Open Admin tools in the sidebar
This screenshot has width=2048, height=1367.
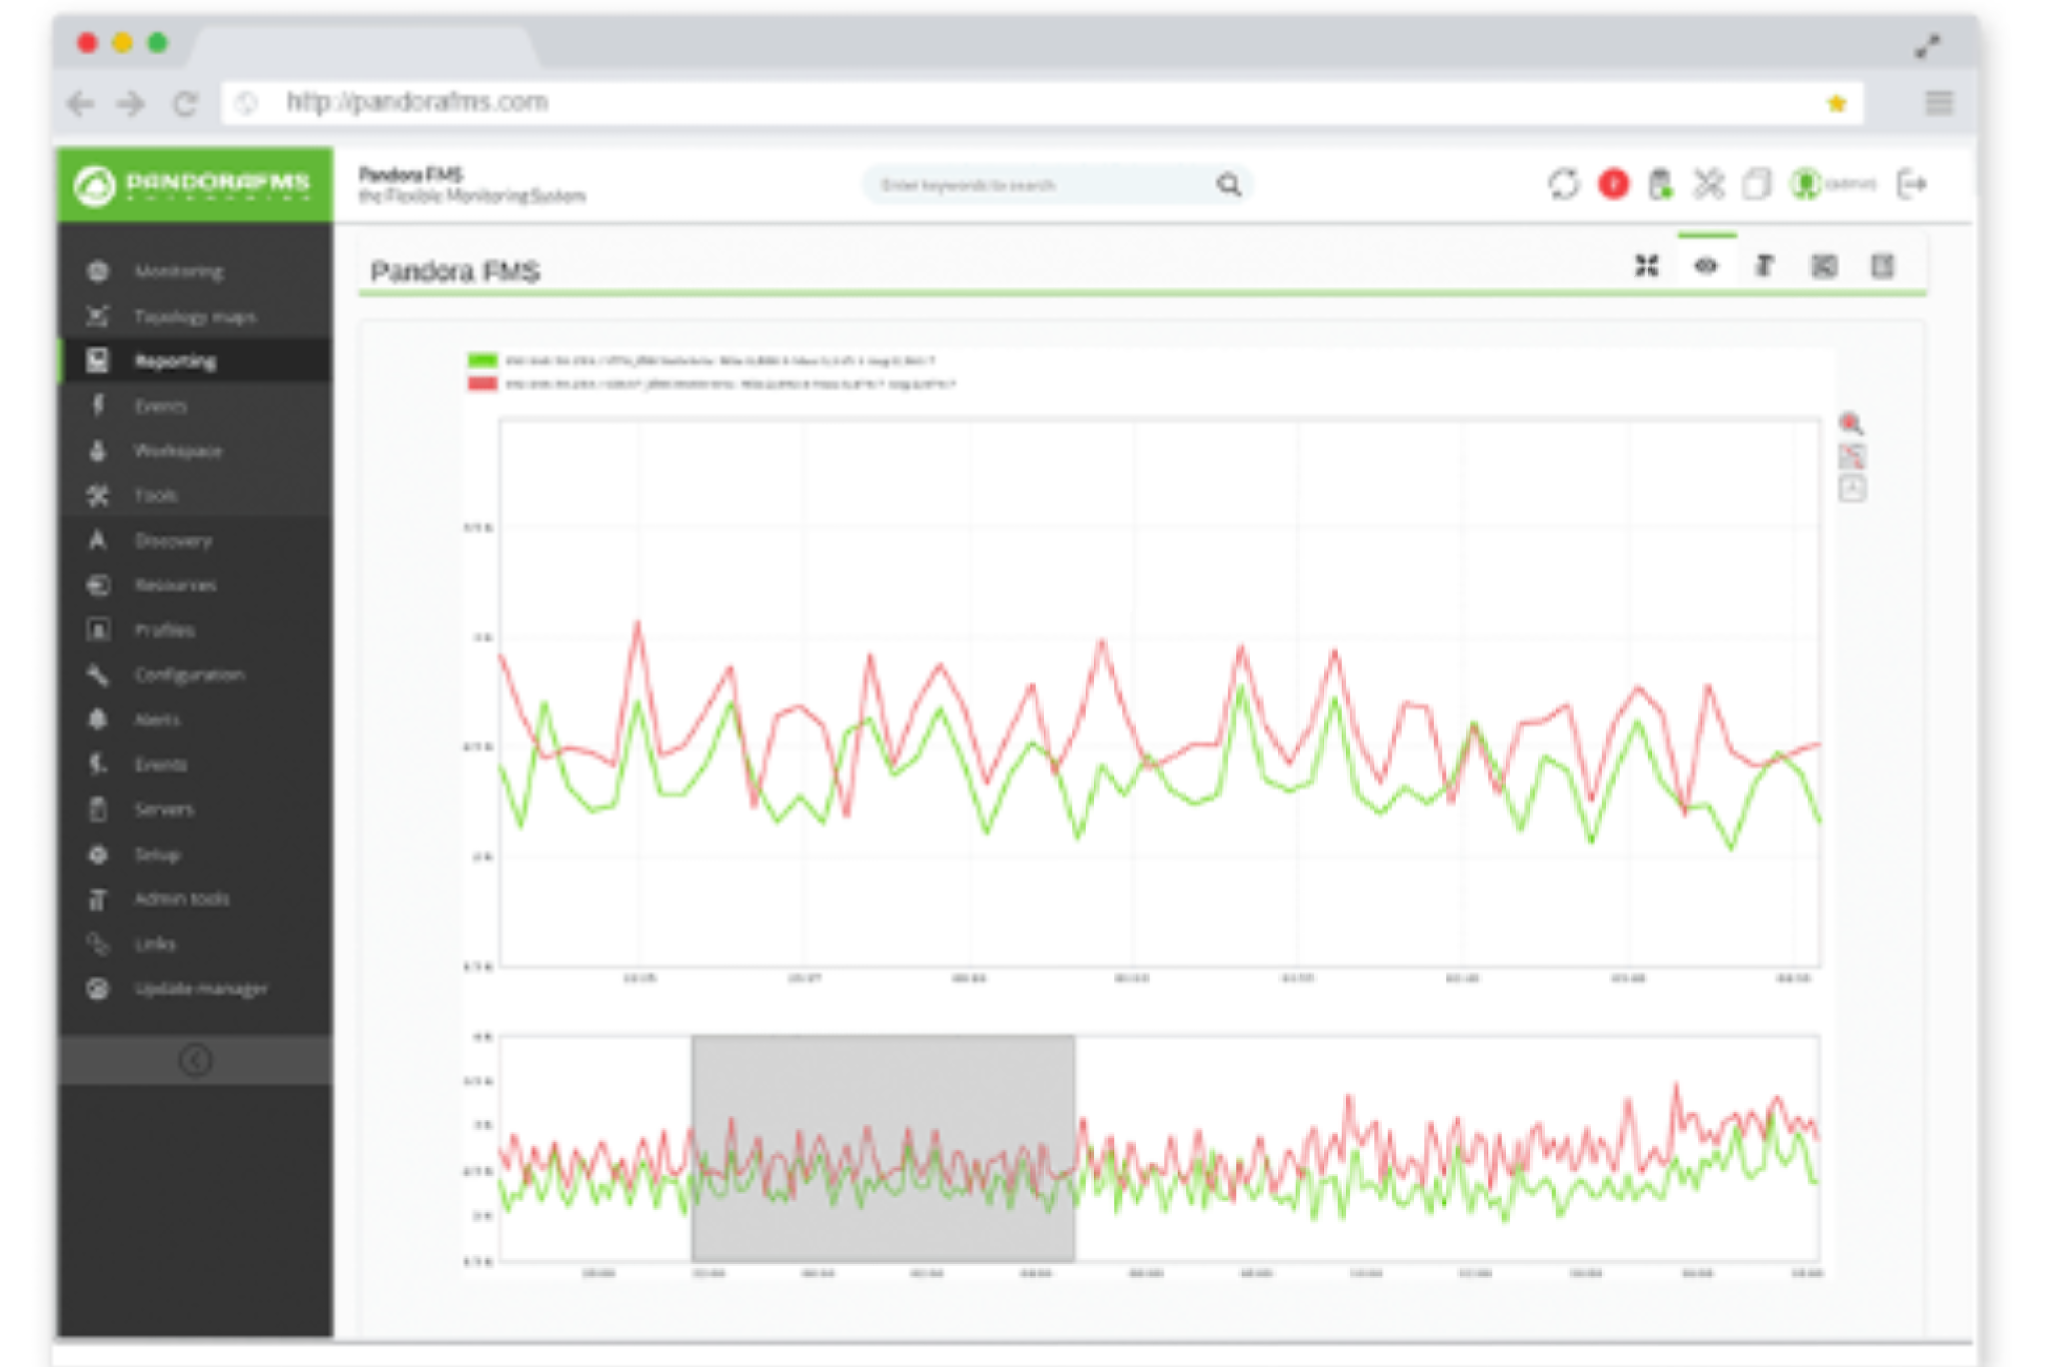[195, 899]
